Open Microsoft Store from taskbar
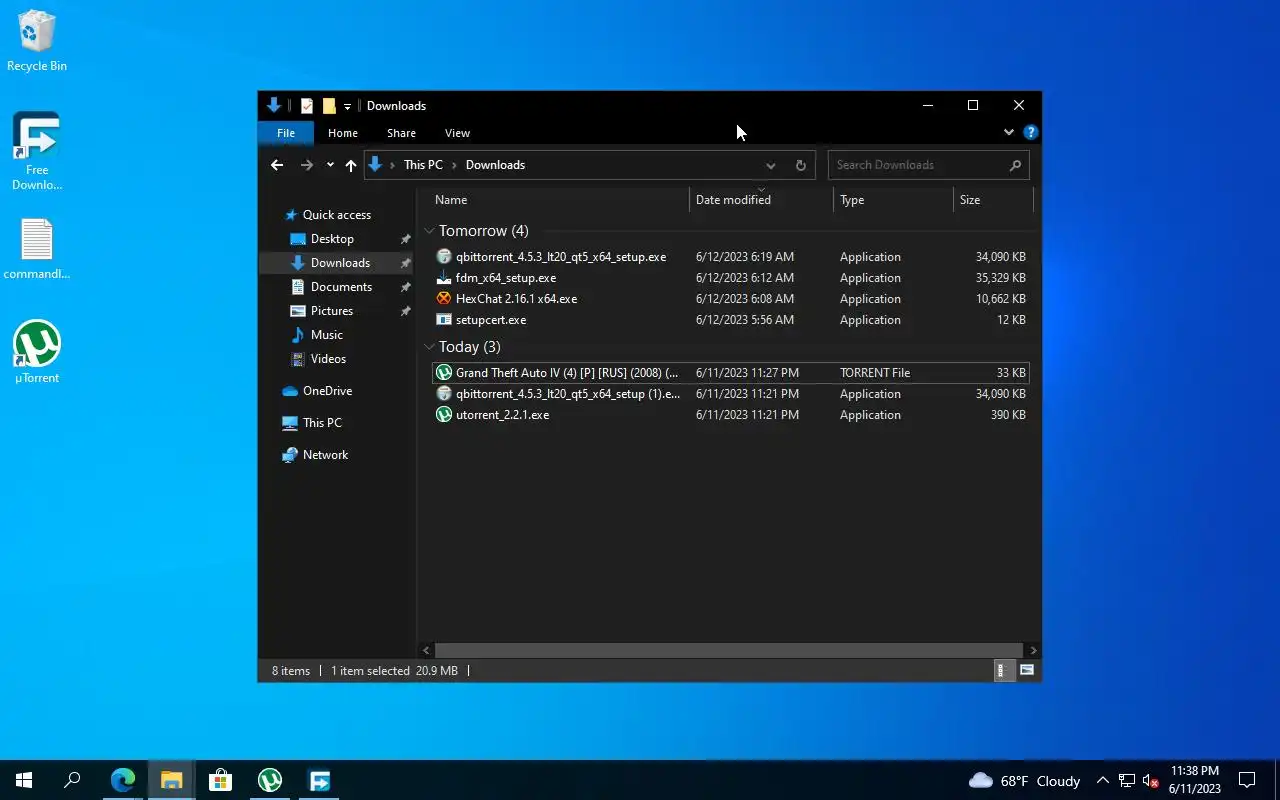Screen dimensions: 1280x800 (x=220, y=780)
